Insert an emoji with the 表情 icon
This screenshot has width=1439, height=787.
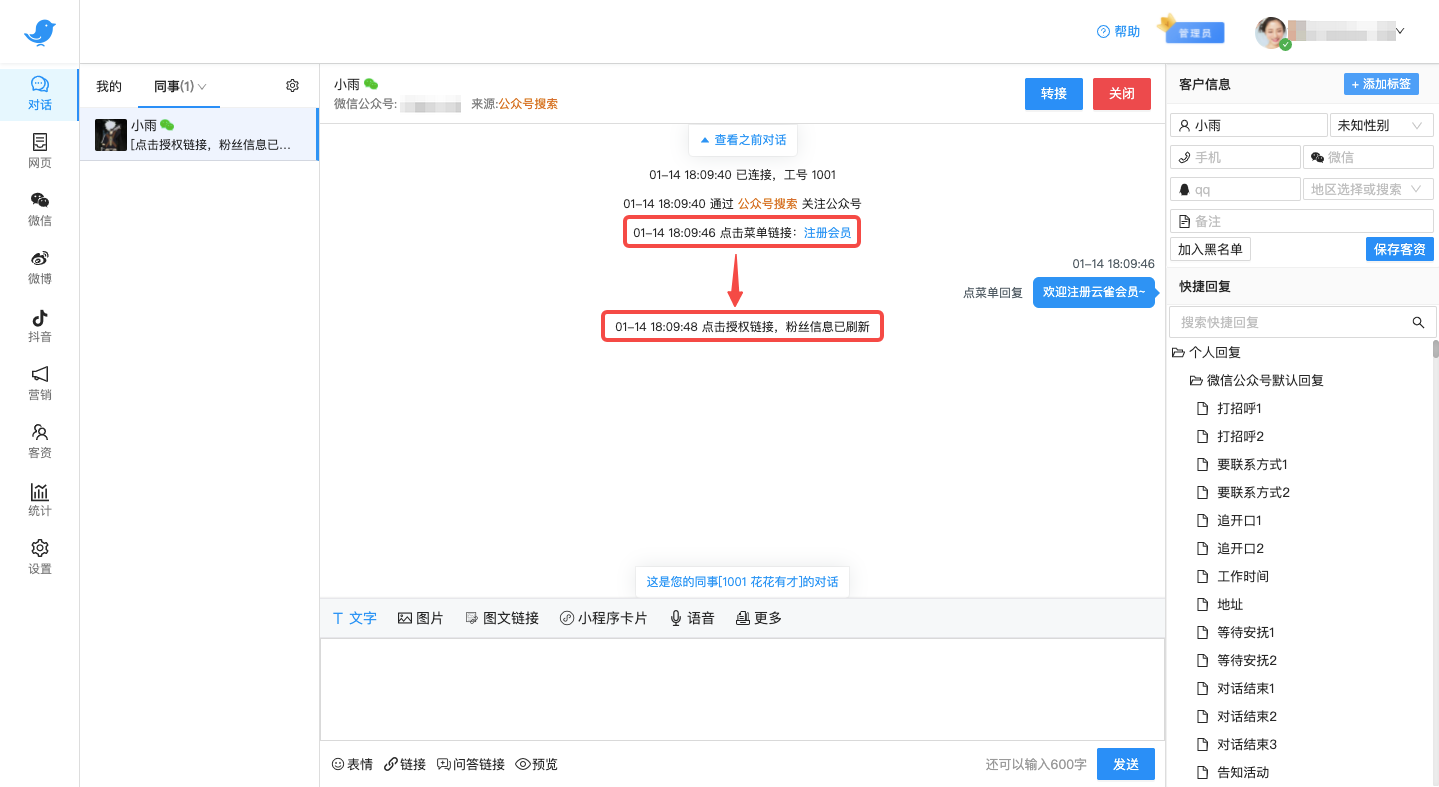click(351, 763)
